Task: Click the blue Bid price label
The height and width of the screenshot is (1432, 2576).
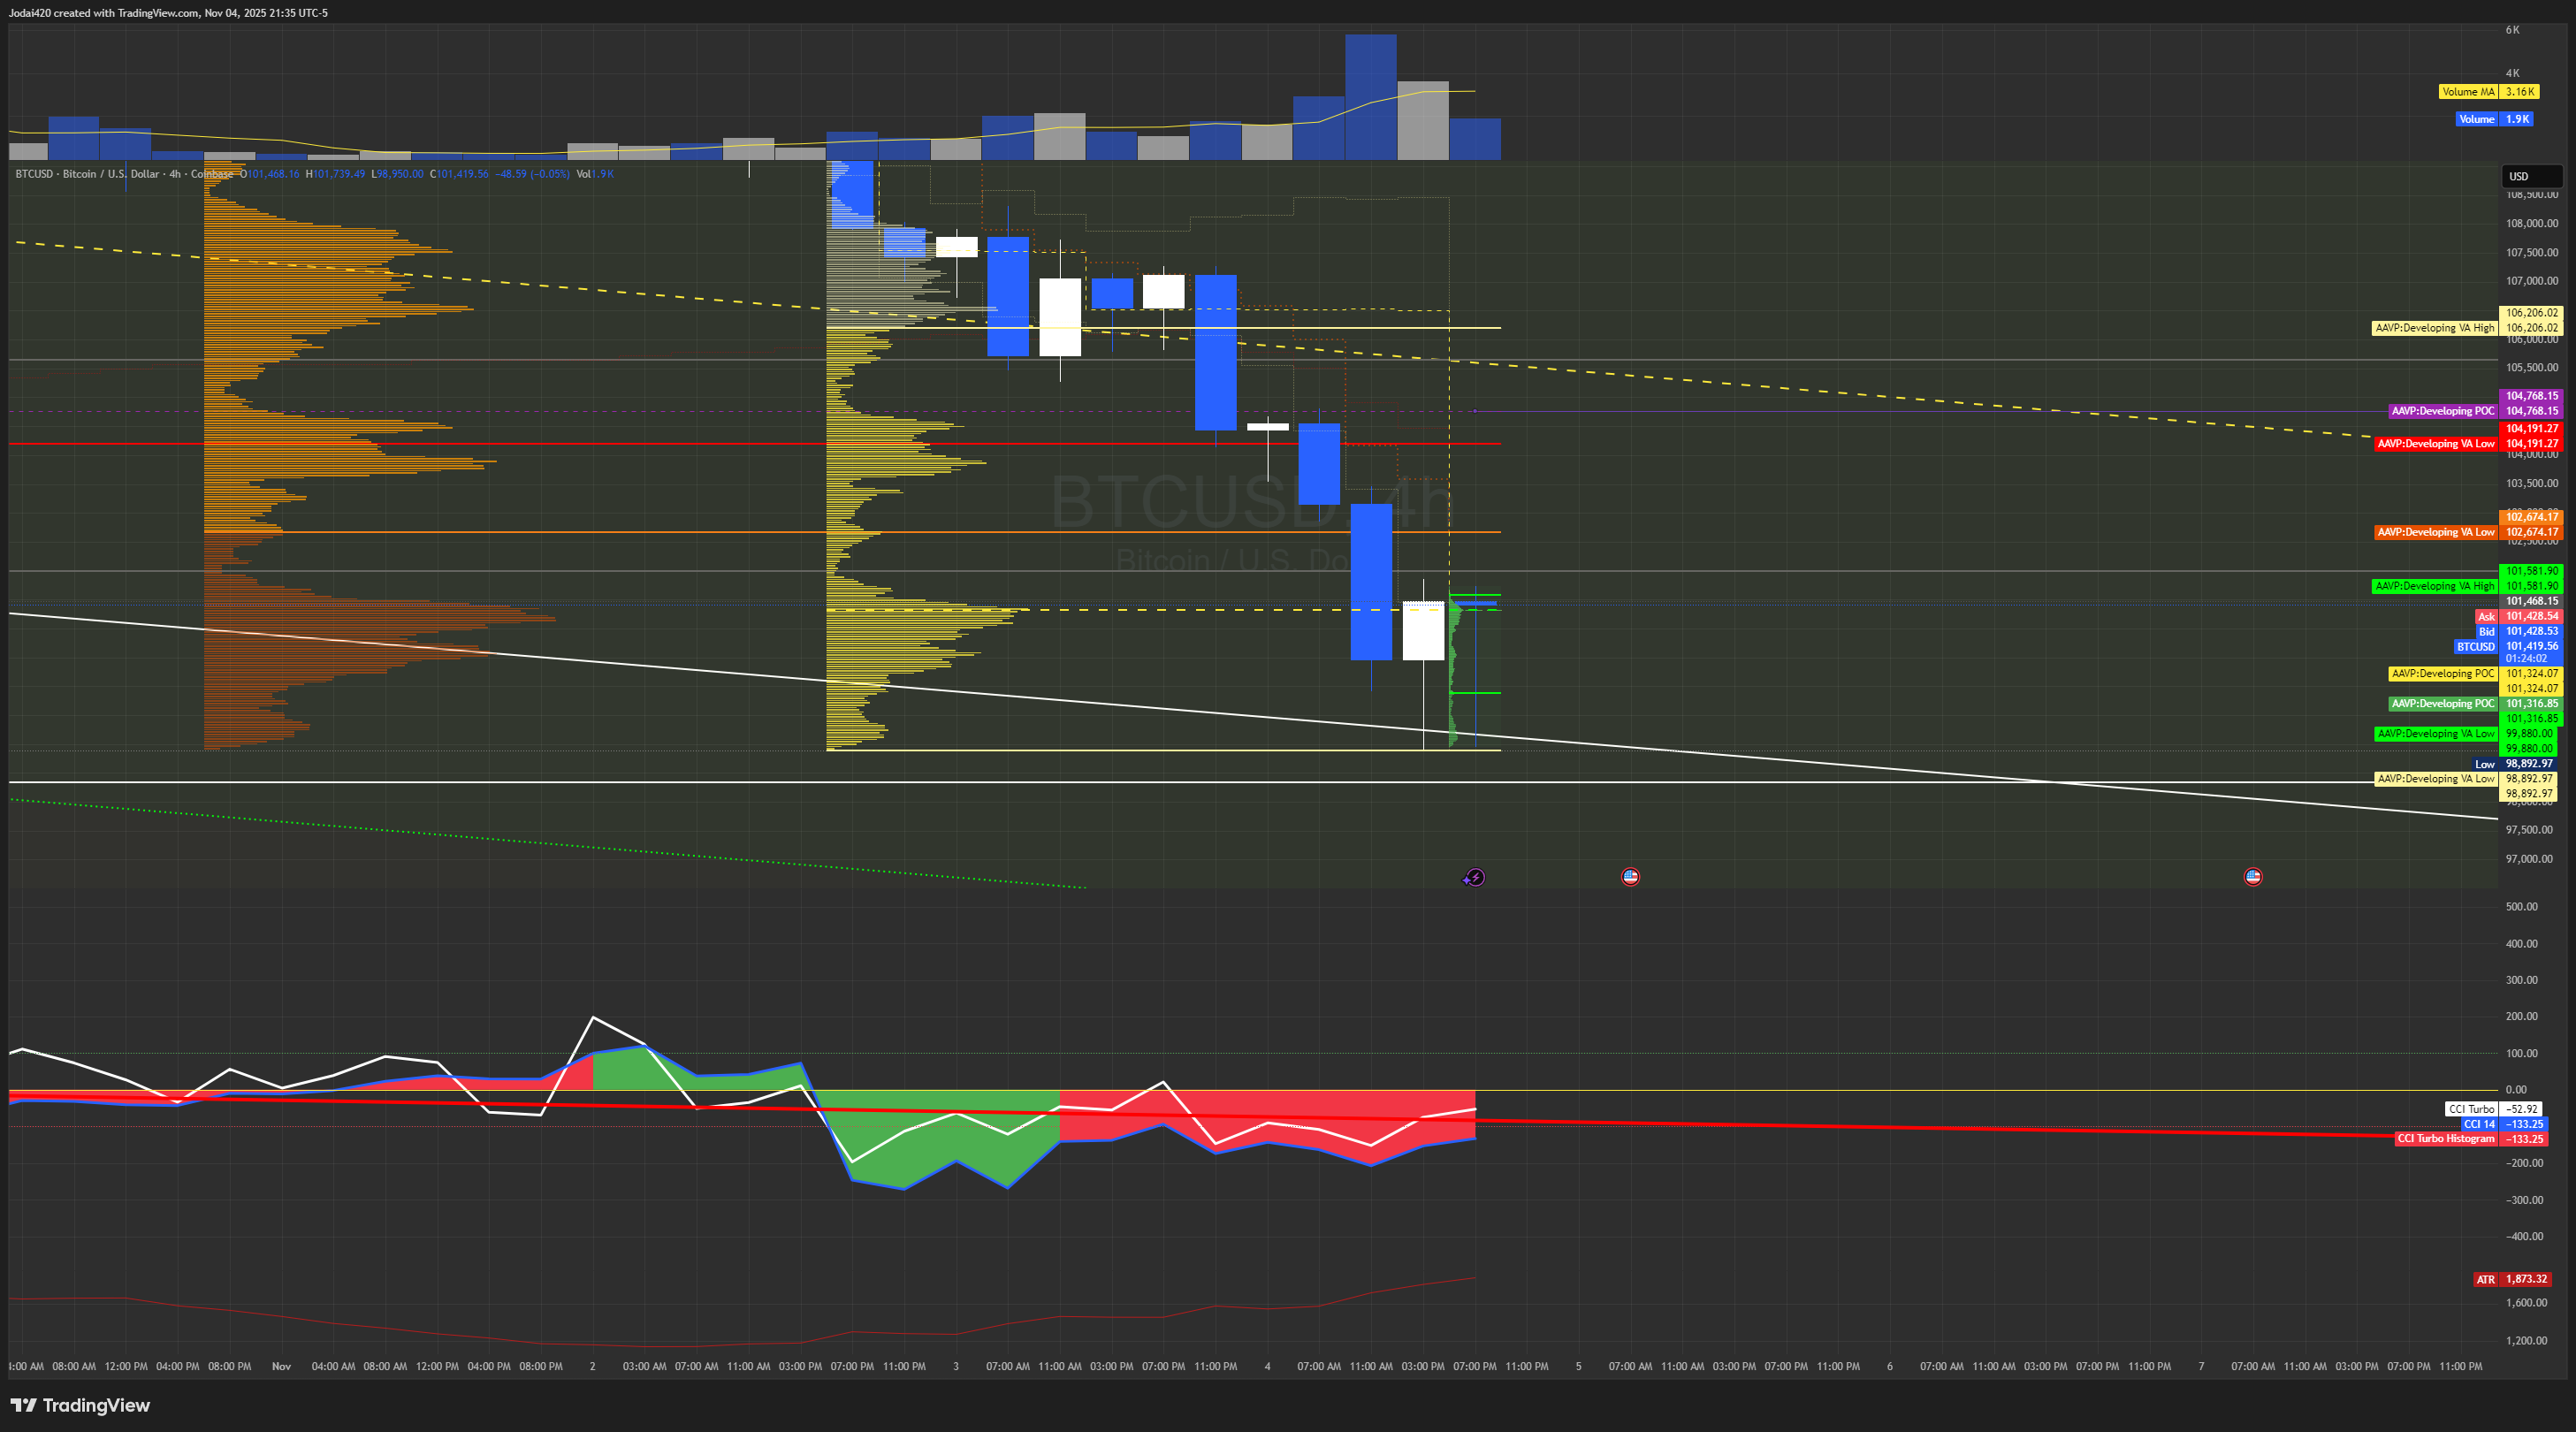Action: point(2531,631)
